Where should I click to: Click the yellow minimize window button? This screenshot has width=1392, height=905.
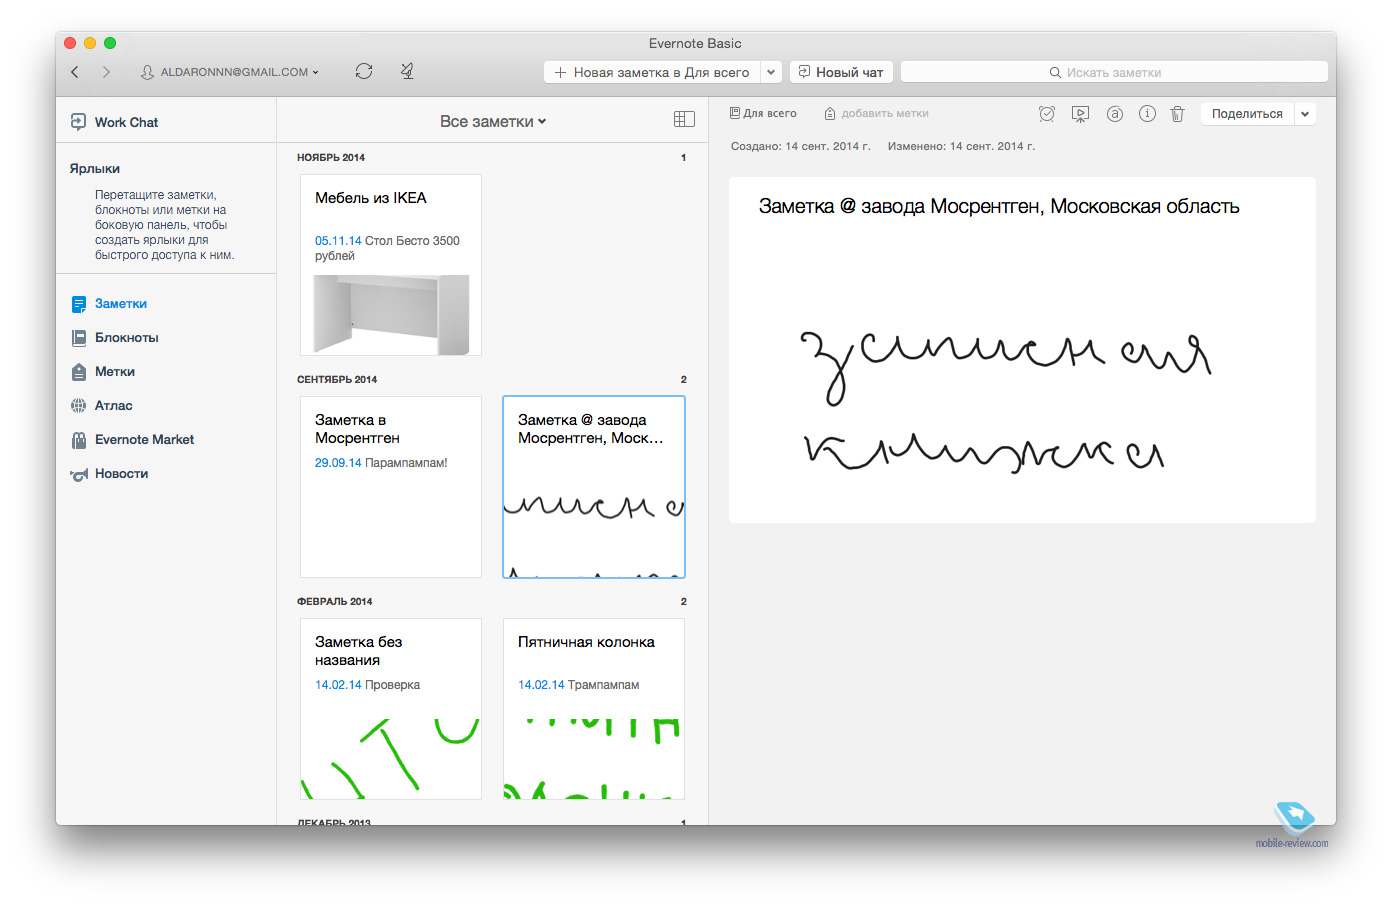[90, 43]
